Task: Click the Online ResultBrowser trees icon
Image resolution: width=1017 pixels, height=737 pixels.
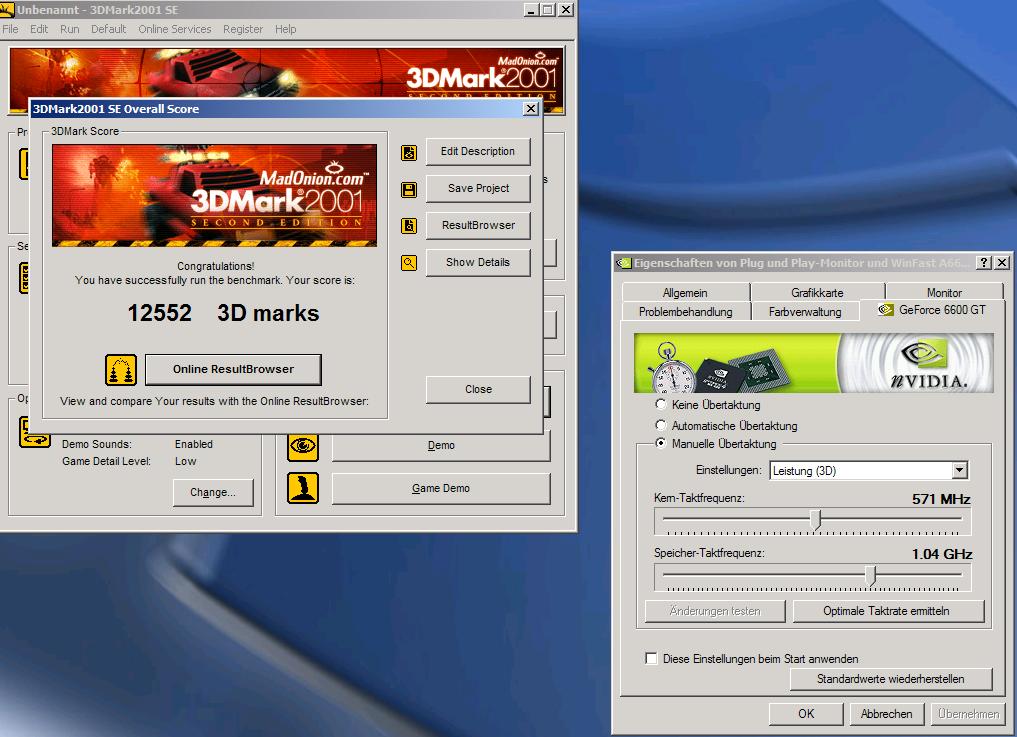Action: pos(121,370)
